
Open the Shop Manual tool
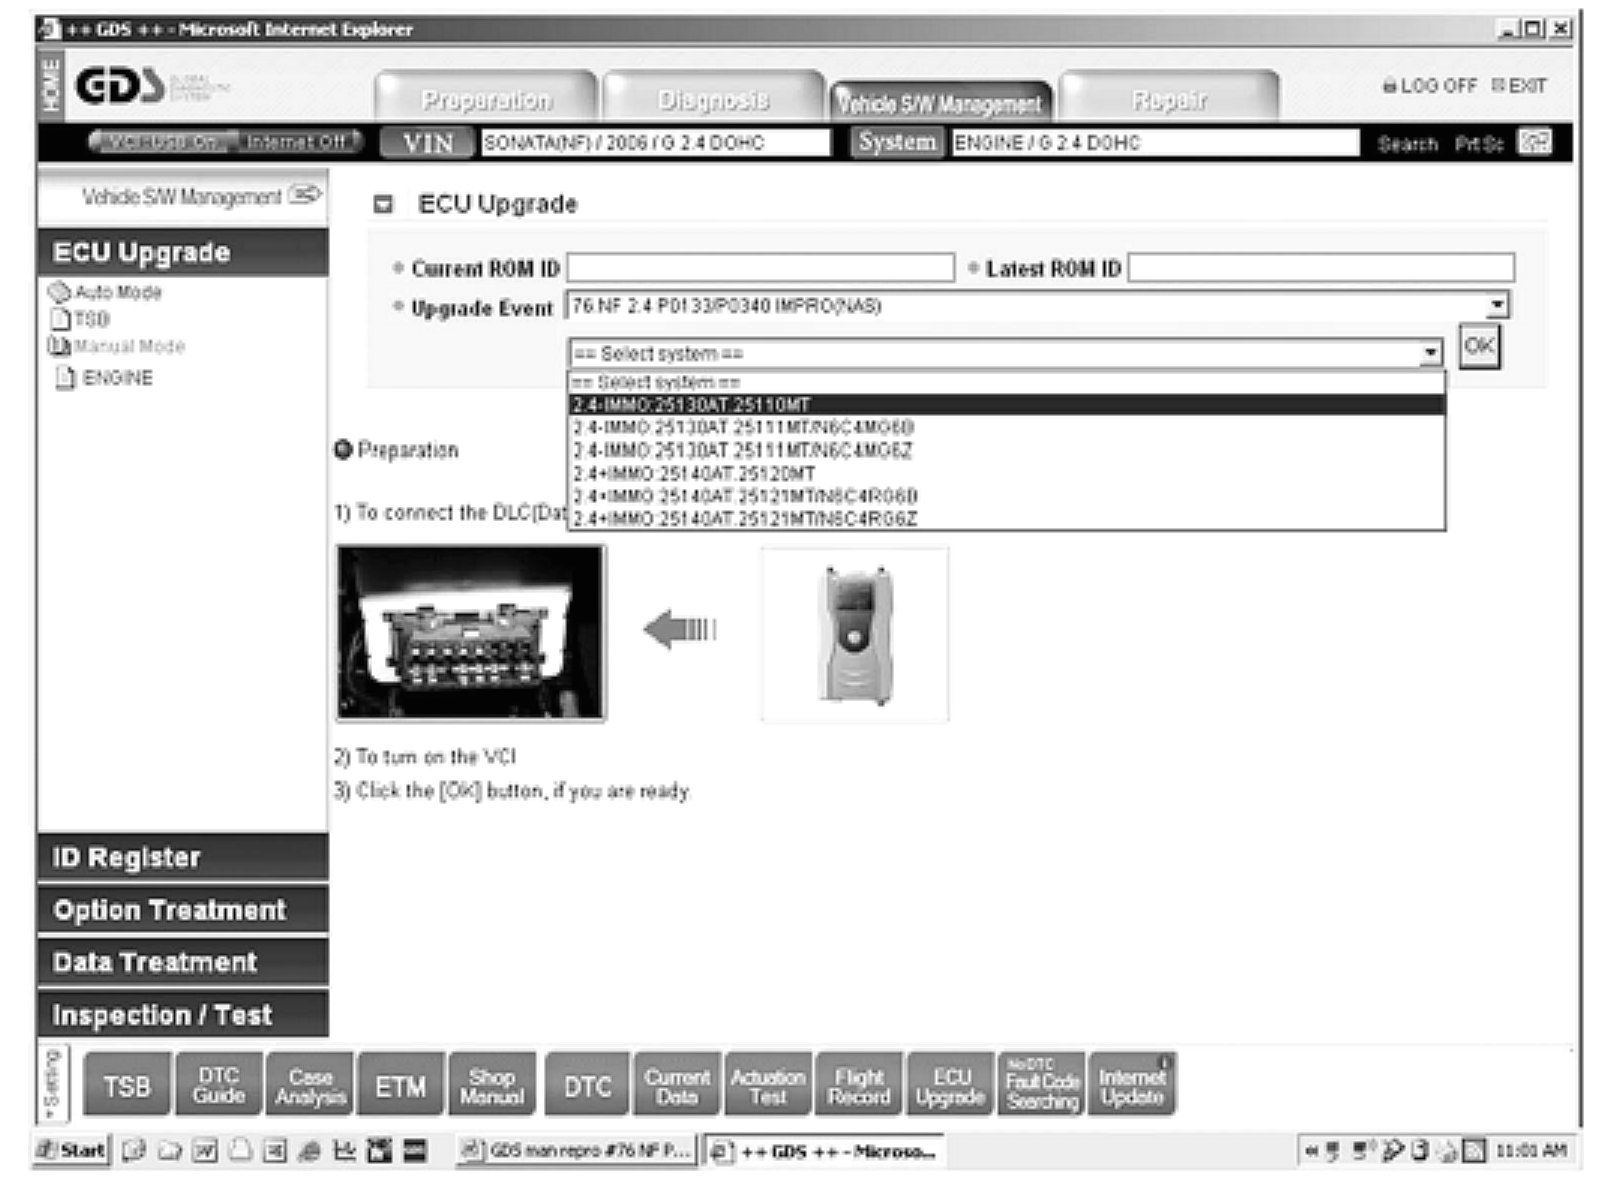(x=491, y=1085)
